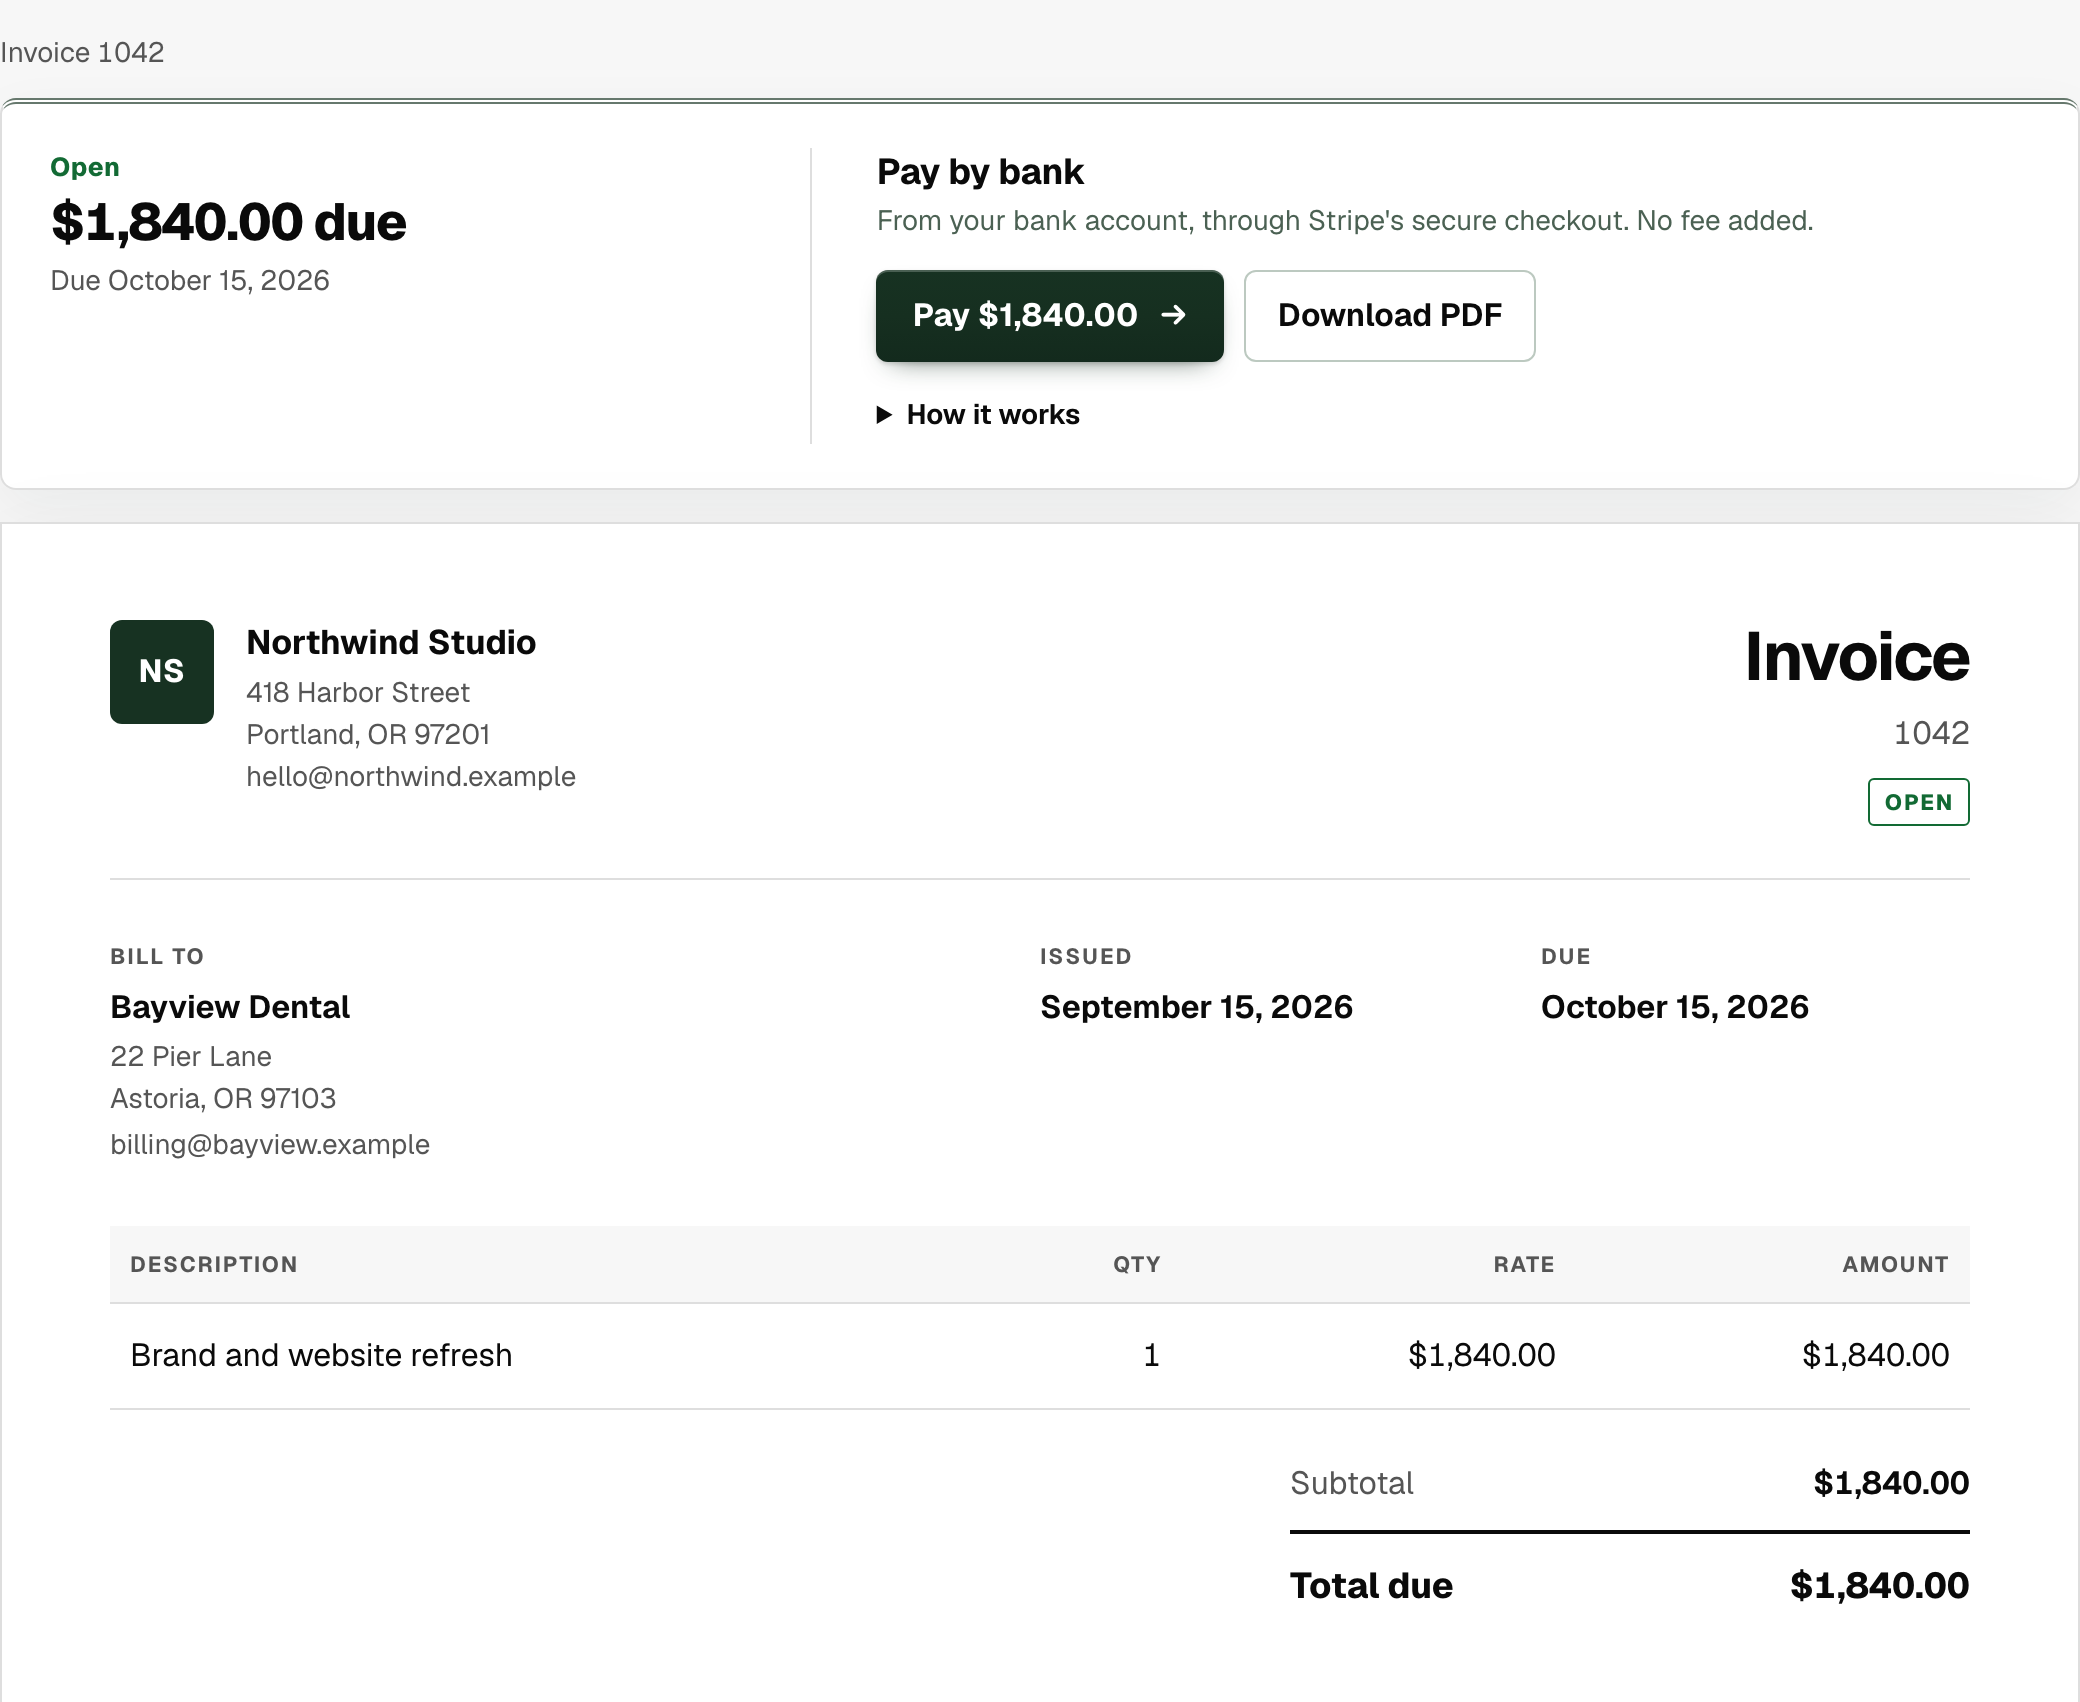Click the QTY column header
The width and height of the screenshot is (2080, 1702).
coord(1137,1265)
